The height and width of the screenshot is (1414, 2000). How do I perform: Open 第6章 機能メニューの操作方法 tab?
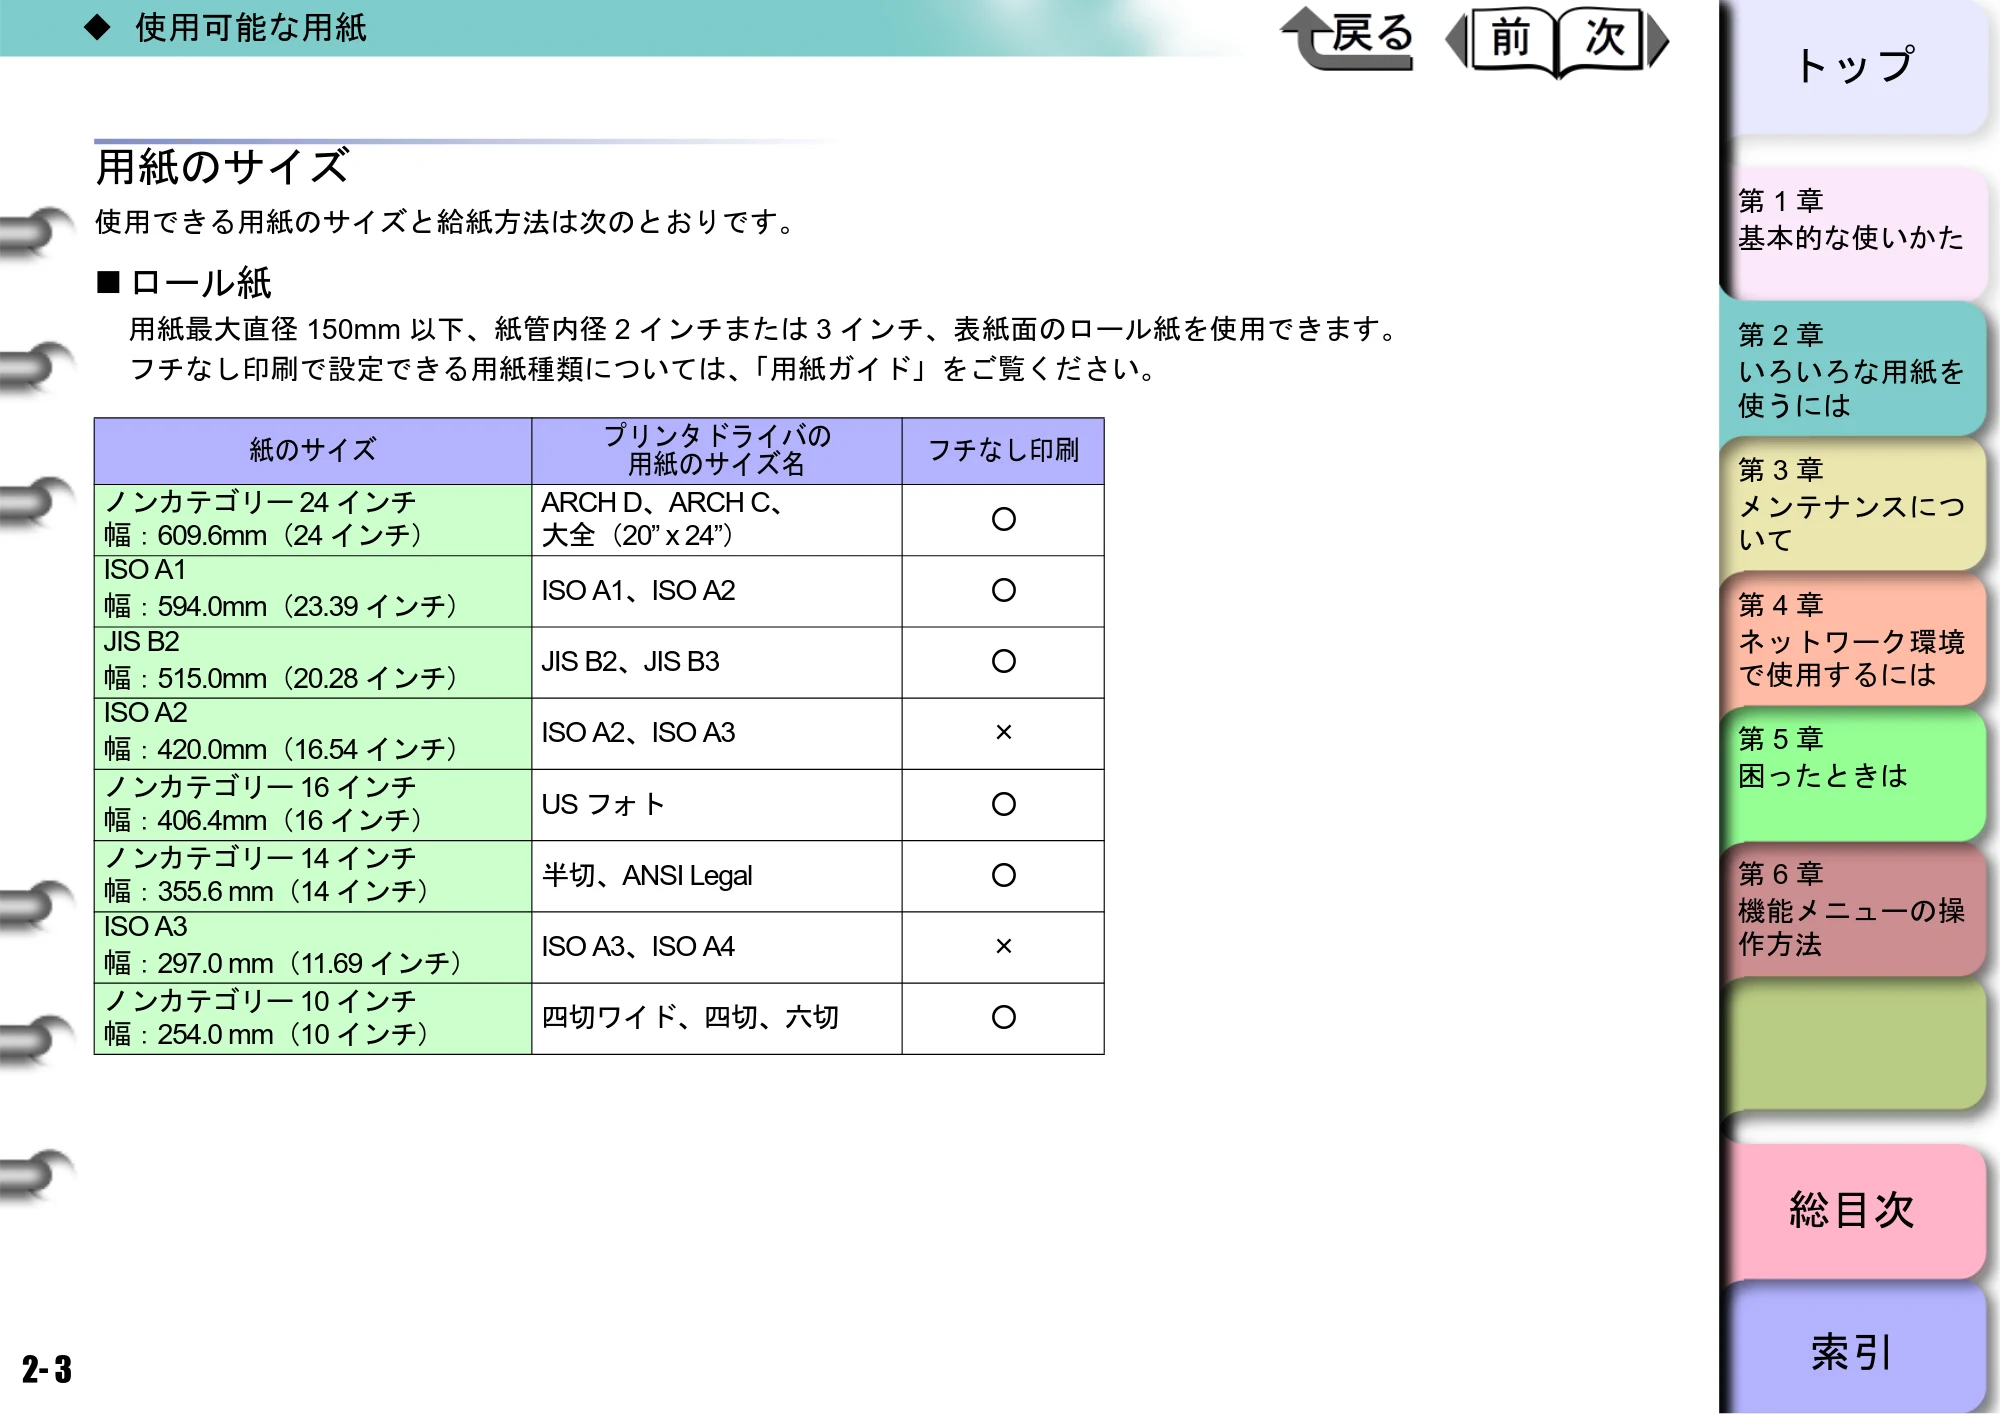coord(1855,910)
